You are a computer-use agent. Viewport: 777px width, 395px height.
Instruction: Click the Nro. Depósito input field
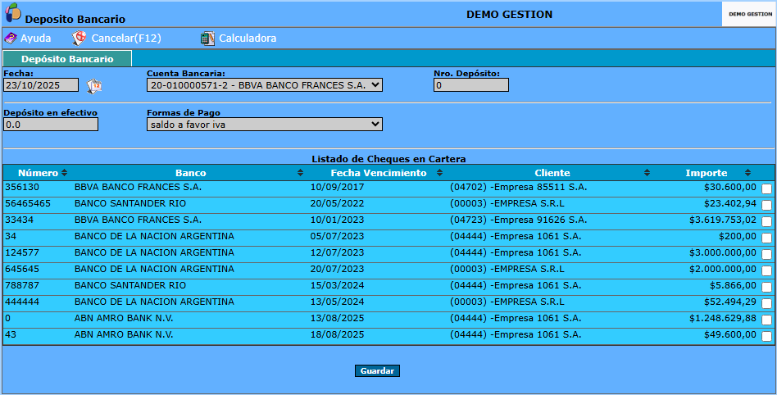(471, 85)
